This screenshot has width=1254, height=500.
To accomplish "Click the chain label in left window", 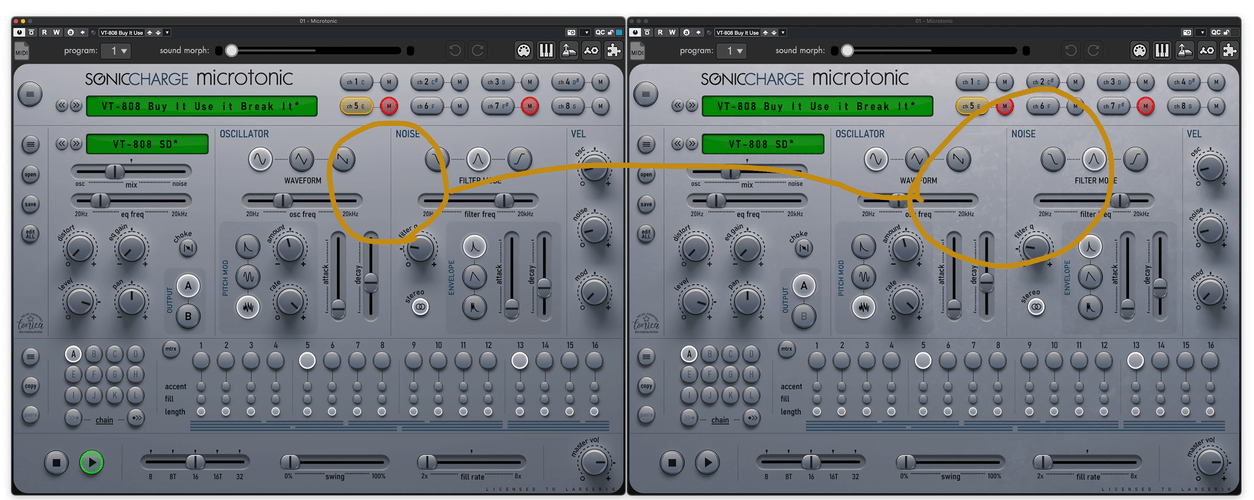I will [104, 420].
